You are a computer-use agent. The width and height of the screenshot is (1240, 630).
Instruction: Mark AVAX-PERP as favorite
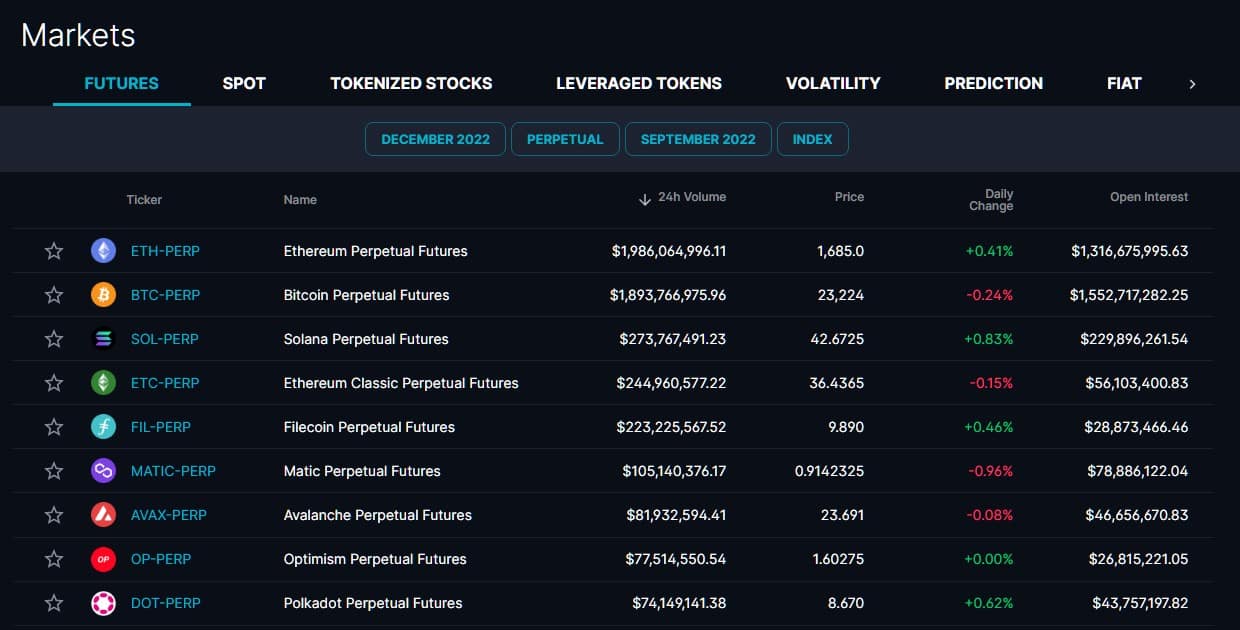tap(54, 515)
